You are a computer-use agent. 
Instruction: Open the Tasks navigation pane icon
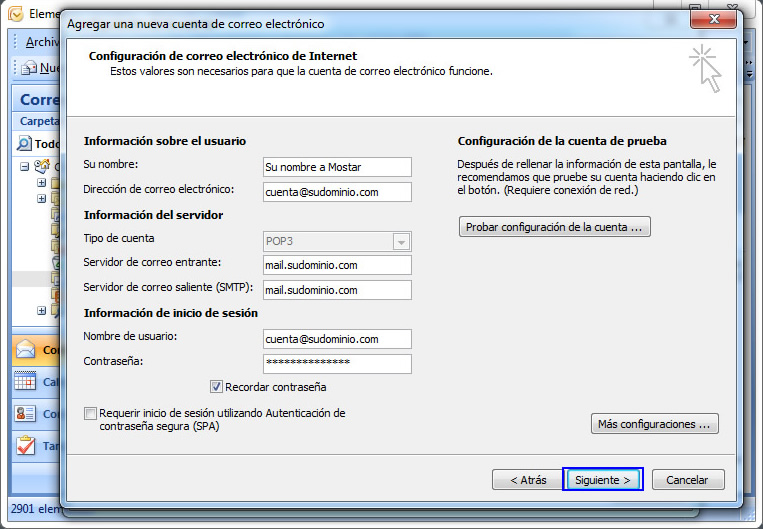coord(26,446)
